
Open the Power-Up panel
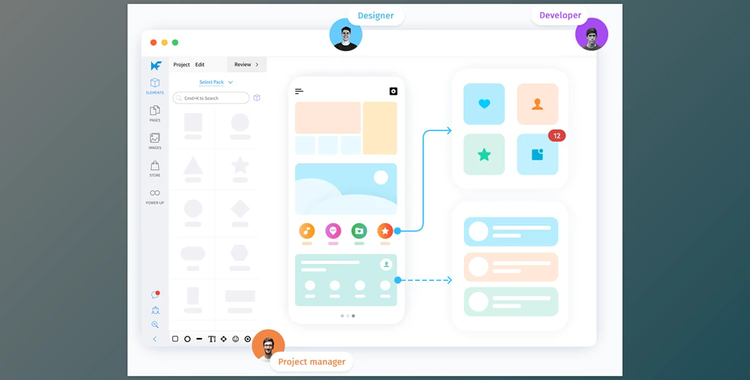155,196
